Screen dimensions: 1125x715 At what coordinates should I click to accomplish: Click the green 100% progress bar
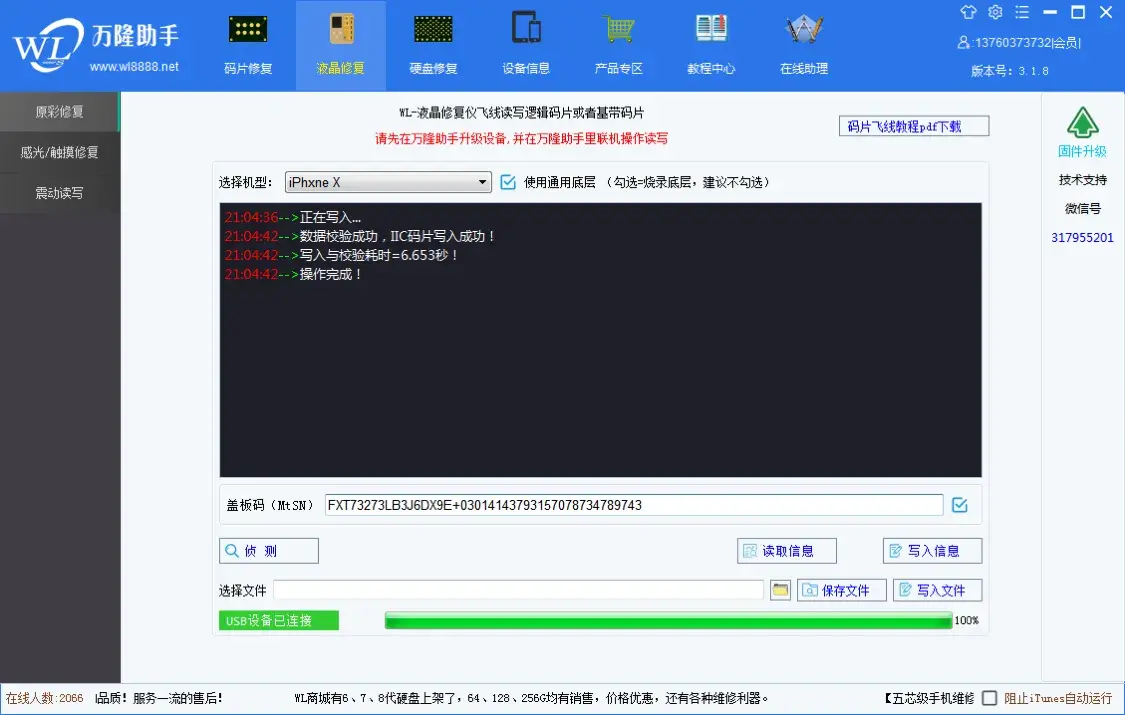tap(668, 621)
